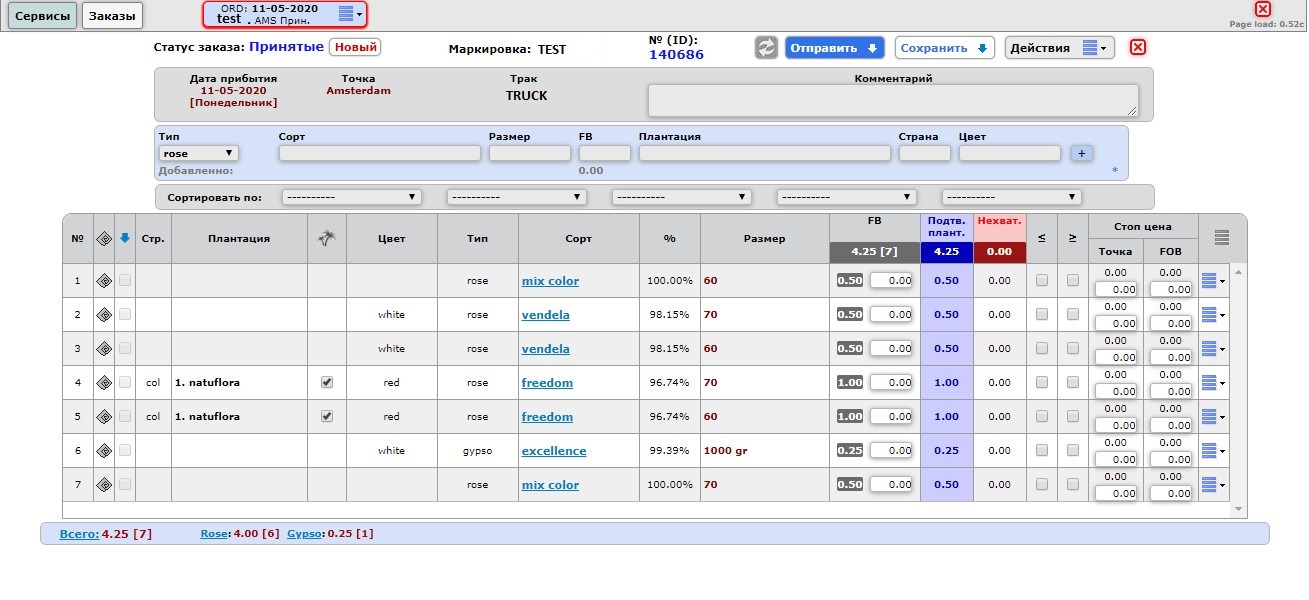This screenshot has width=1309, height=600.
Task: Click the diamond icon in row 1
Action: [x=103, y=281]
